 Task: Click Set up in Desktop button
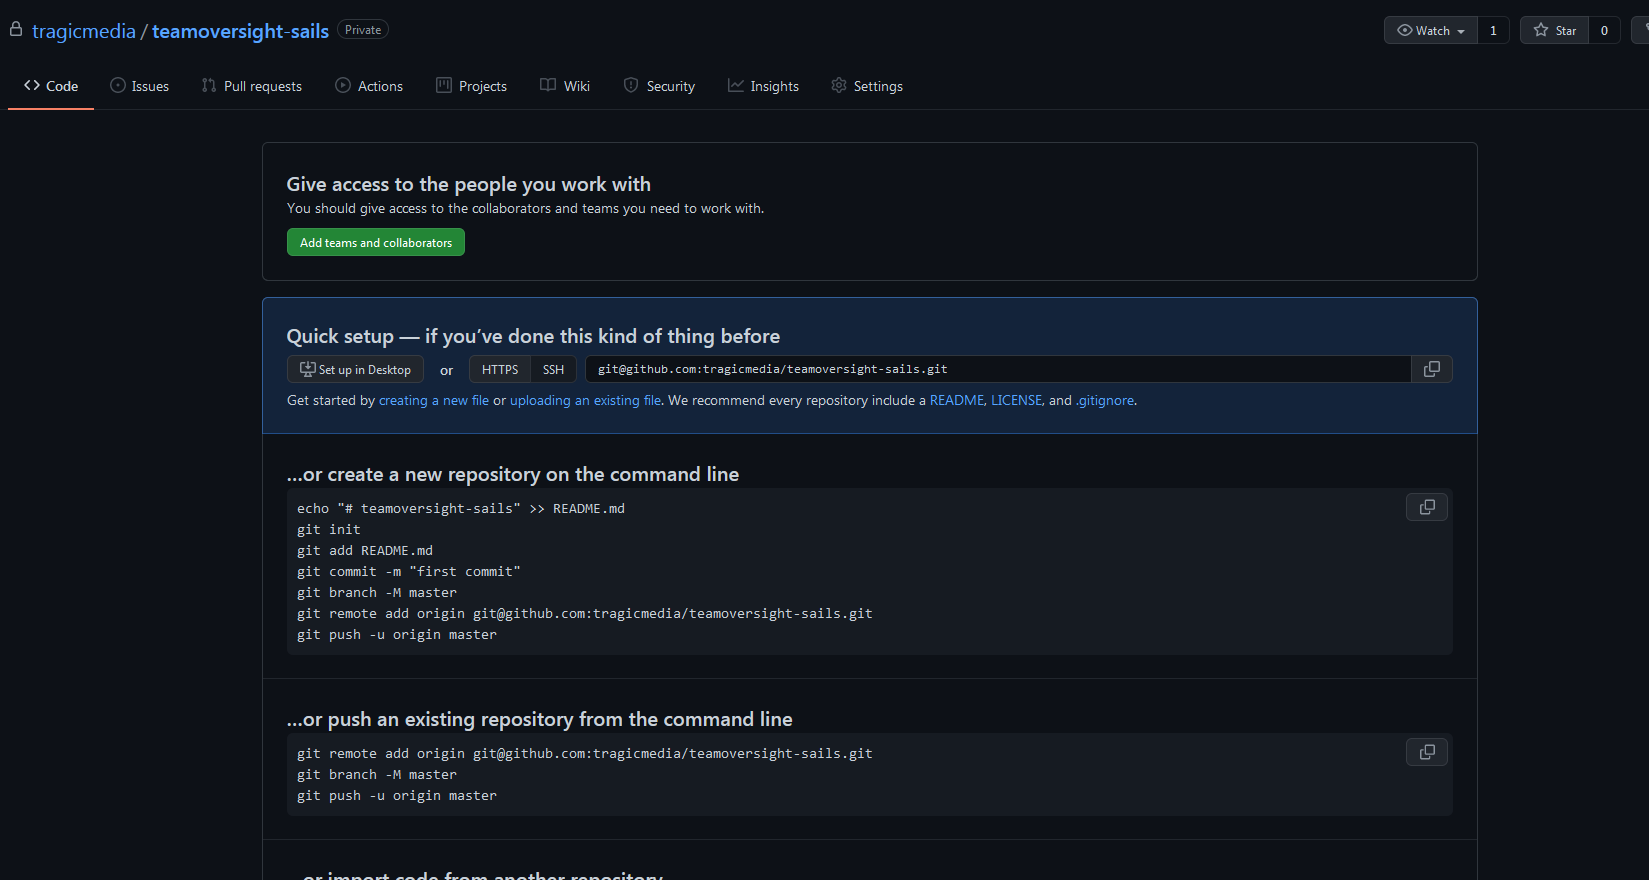pos(355,369)
